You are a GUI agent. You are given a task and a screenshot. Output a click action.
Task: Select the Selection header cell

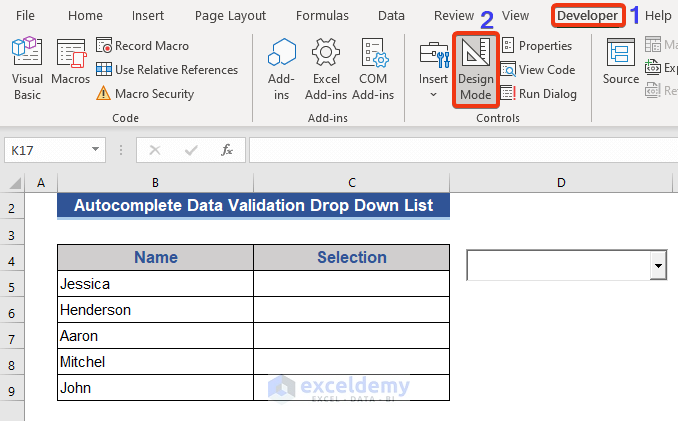click(352, 258)
